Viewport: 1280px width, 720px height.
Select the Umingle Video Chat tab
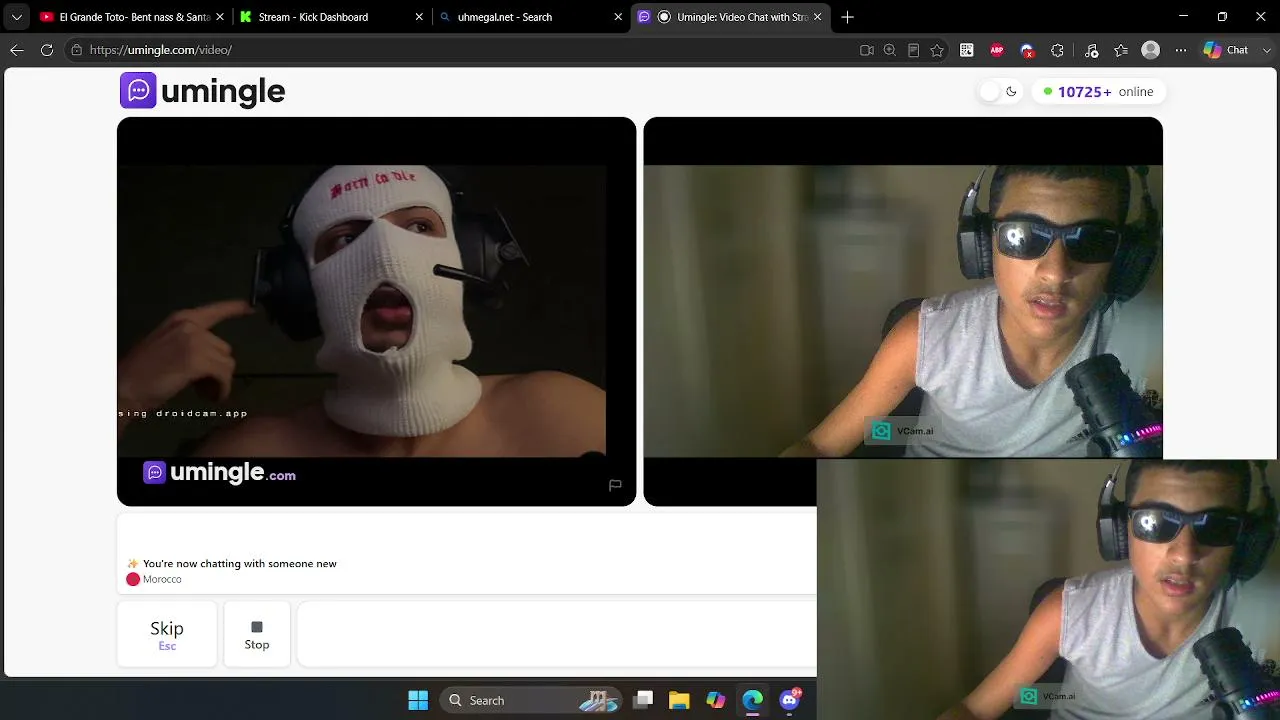[730, 17]
